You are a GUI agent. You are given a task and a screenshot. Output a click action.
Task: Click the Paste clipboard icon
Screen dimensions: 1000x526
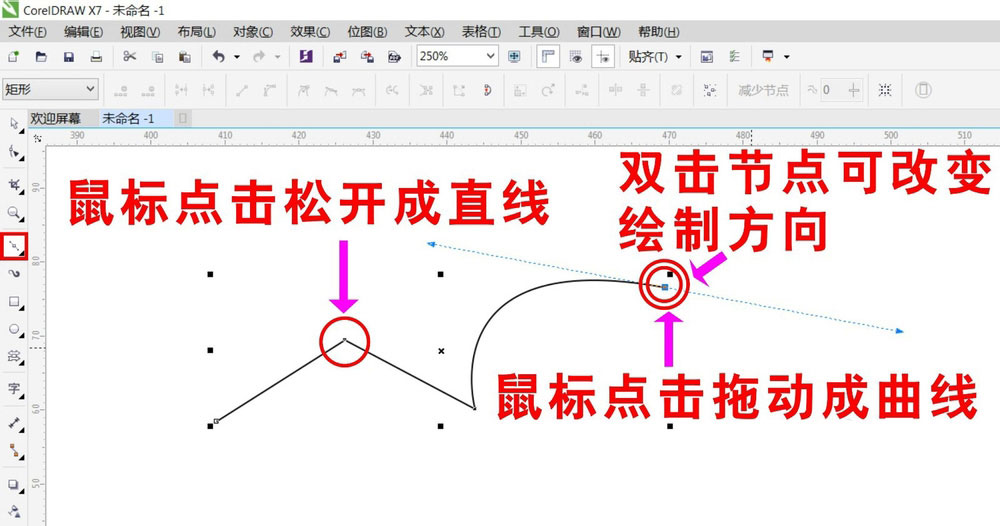coord(184,57)
